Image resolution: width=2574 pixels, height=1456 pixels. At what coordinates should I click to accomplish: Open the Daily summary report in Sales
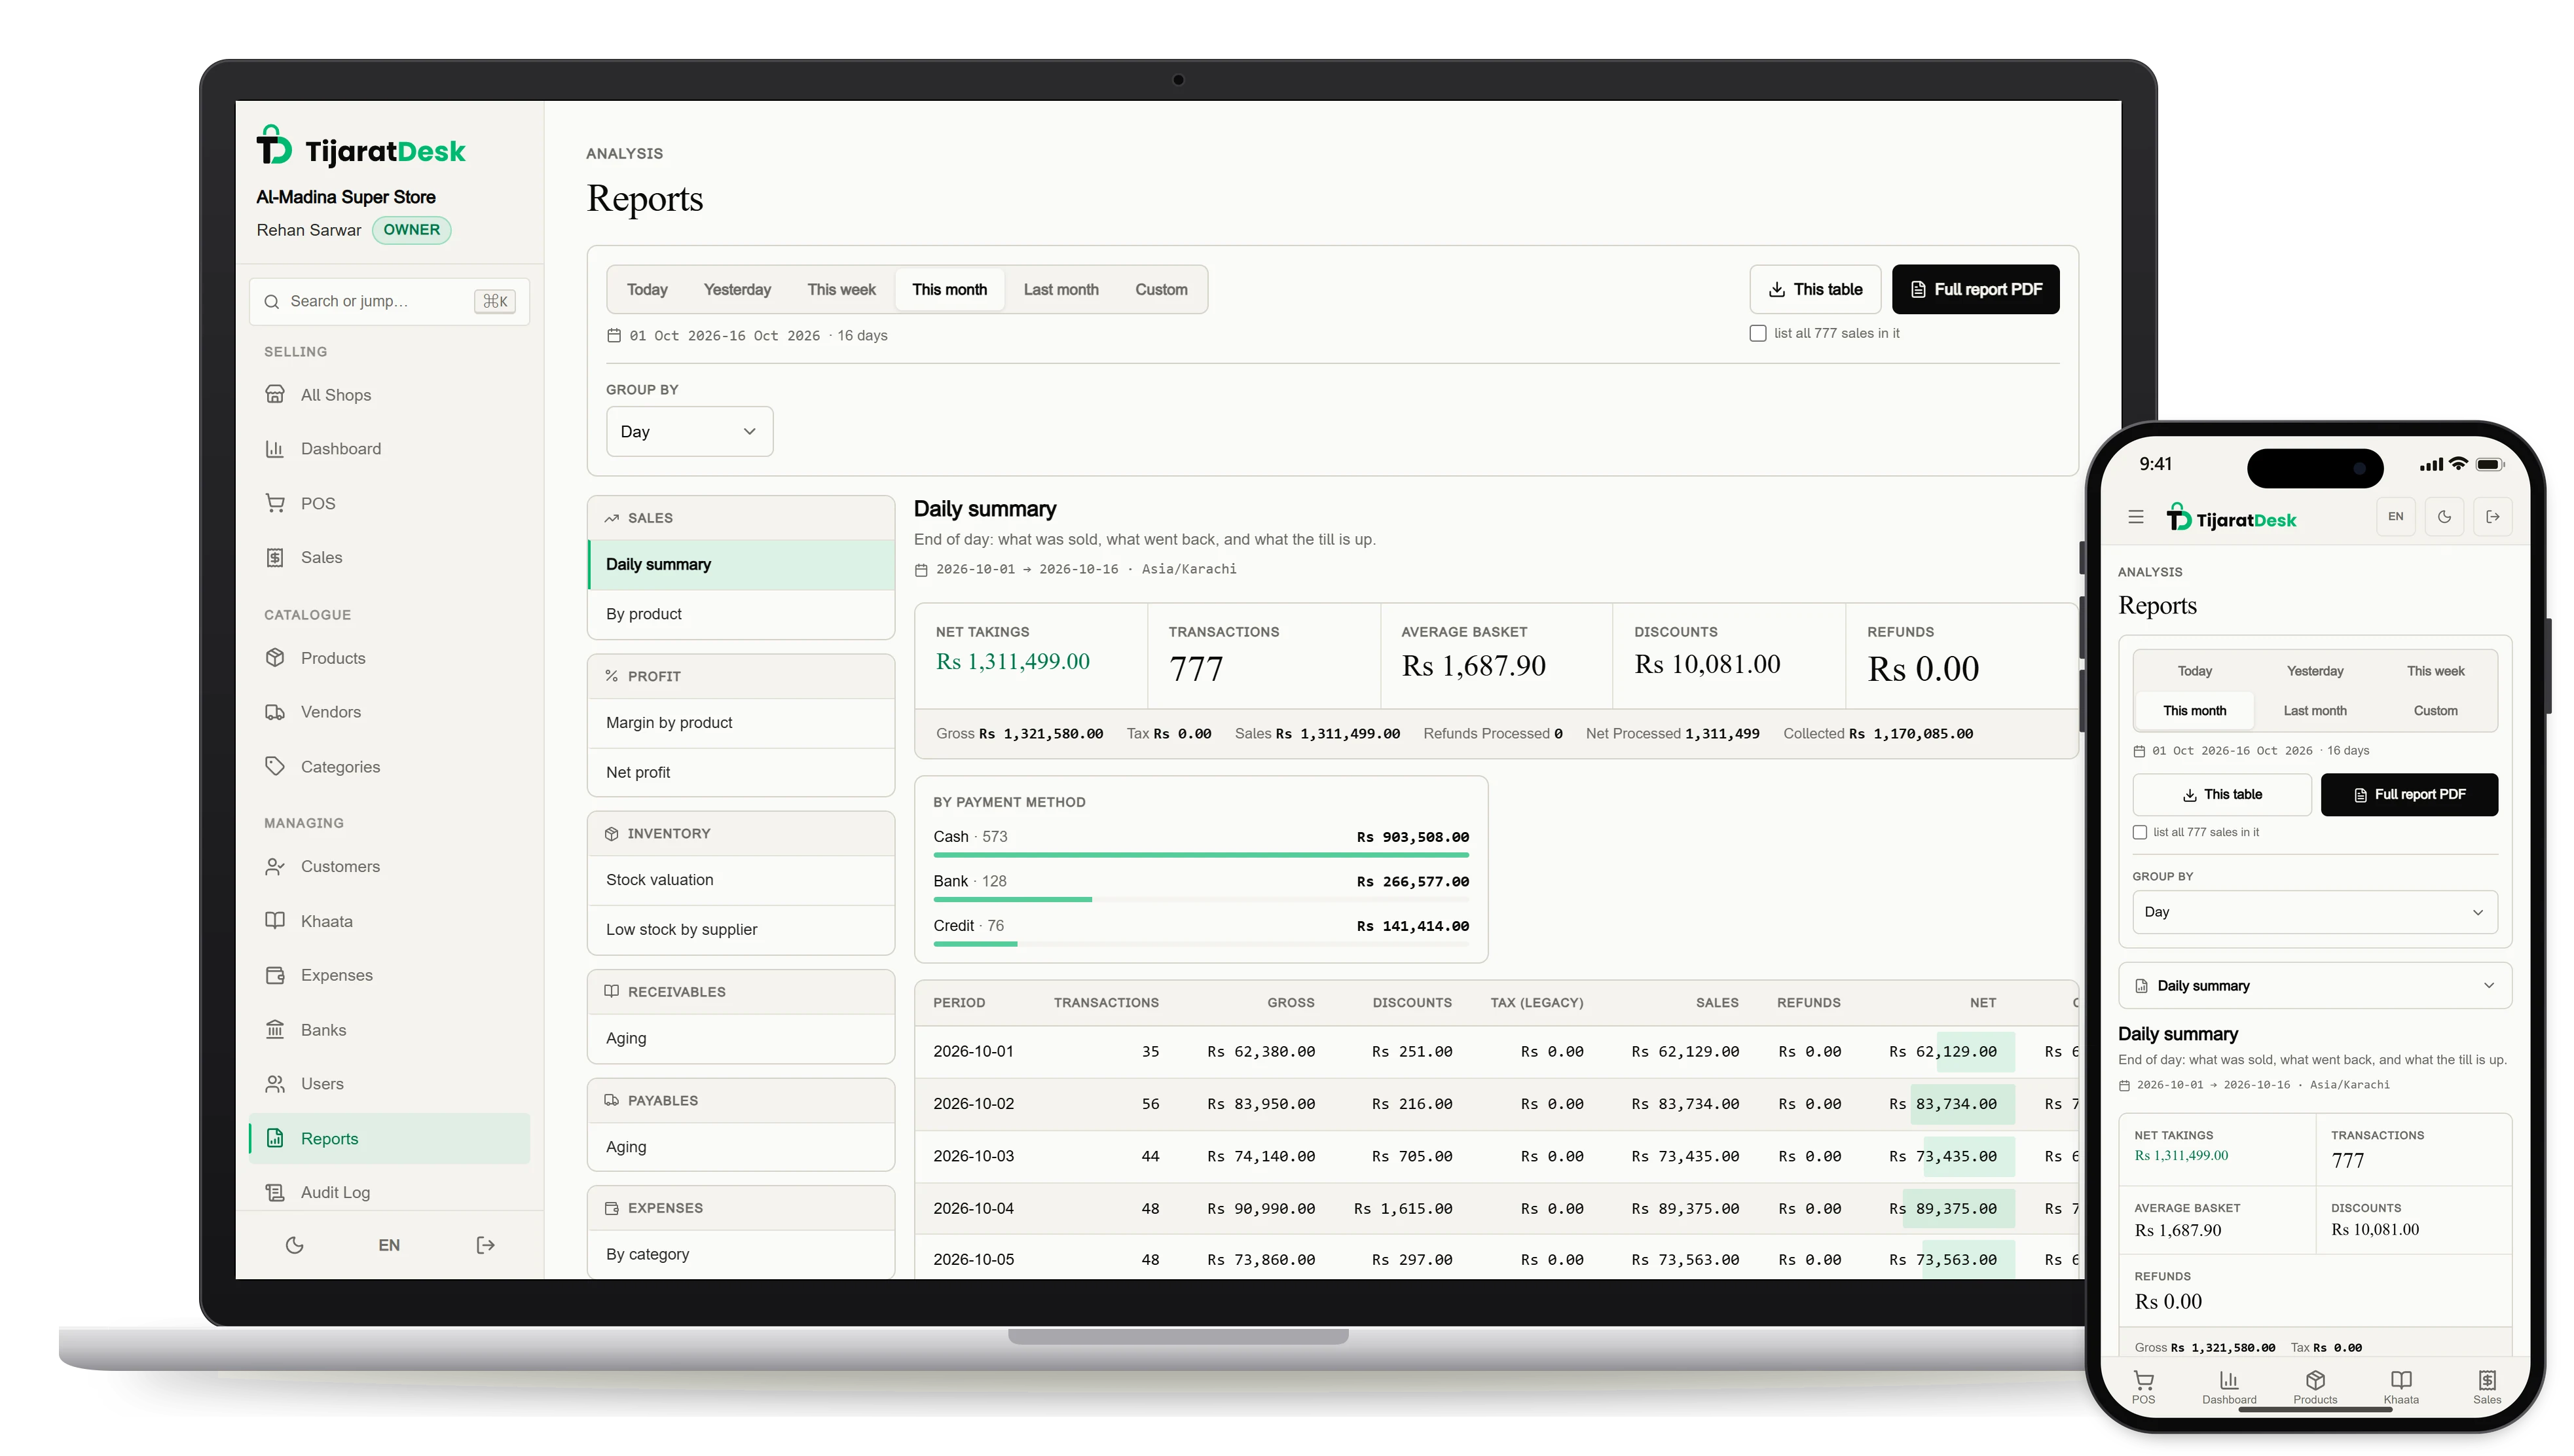(741, 565)
